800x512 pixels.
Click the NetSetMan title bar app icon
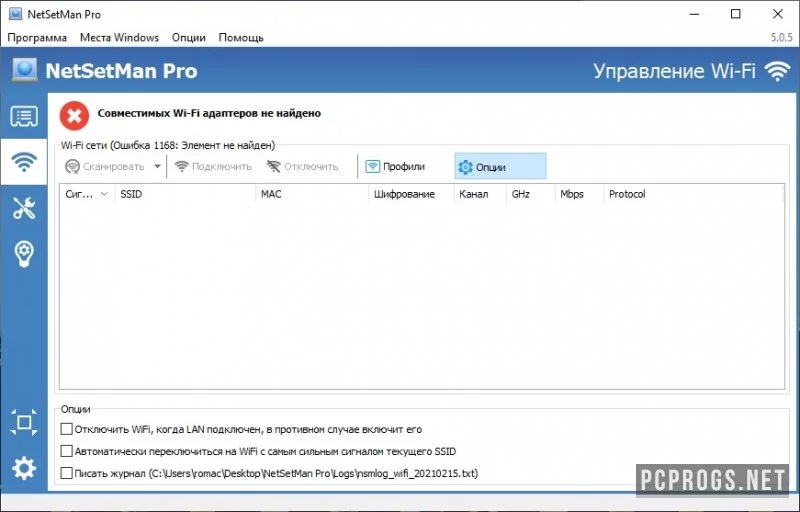[15, 14]
